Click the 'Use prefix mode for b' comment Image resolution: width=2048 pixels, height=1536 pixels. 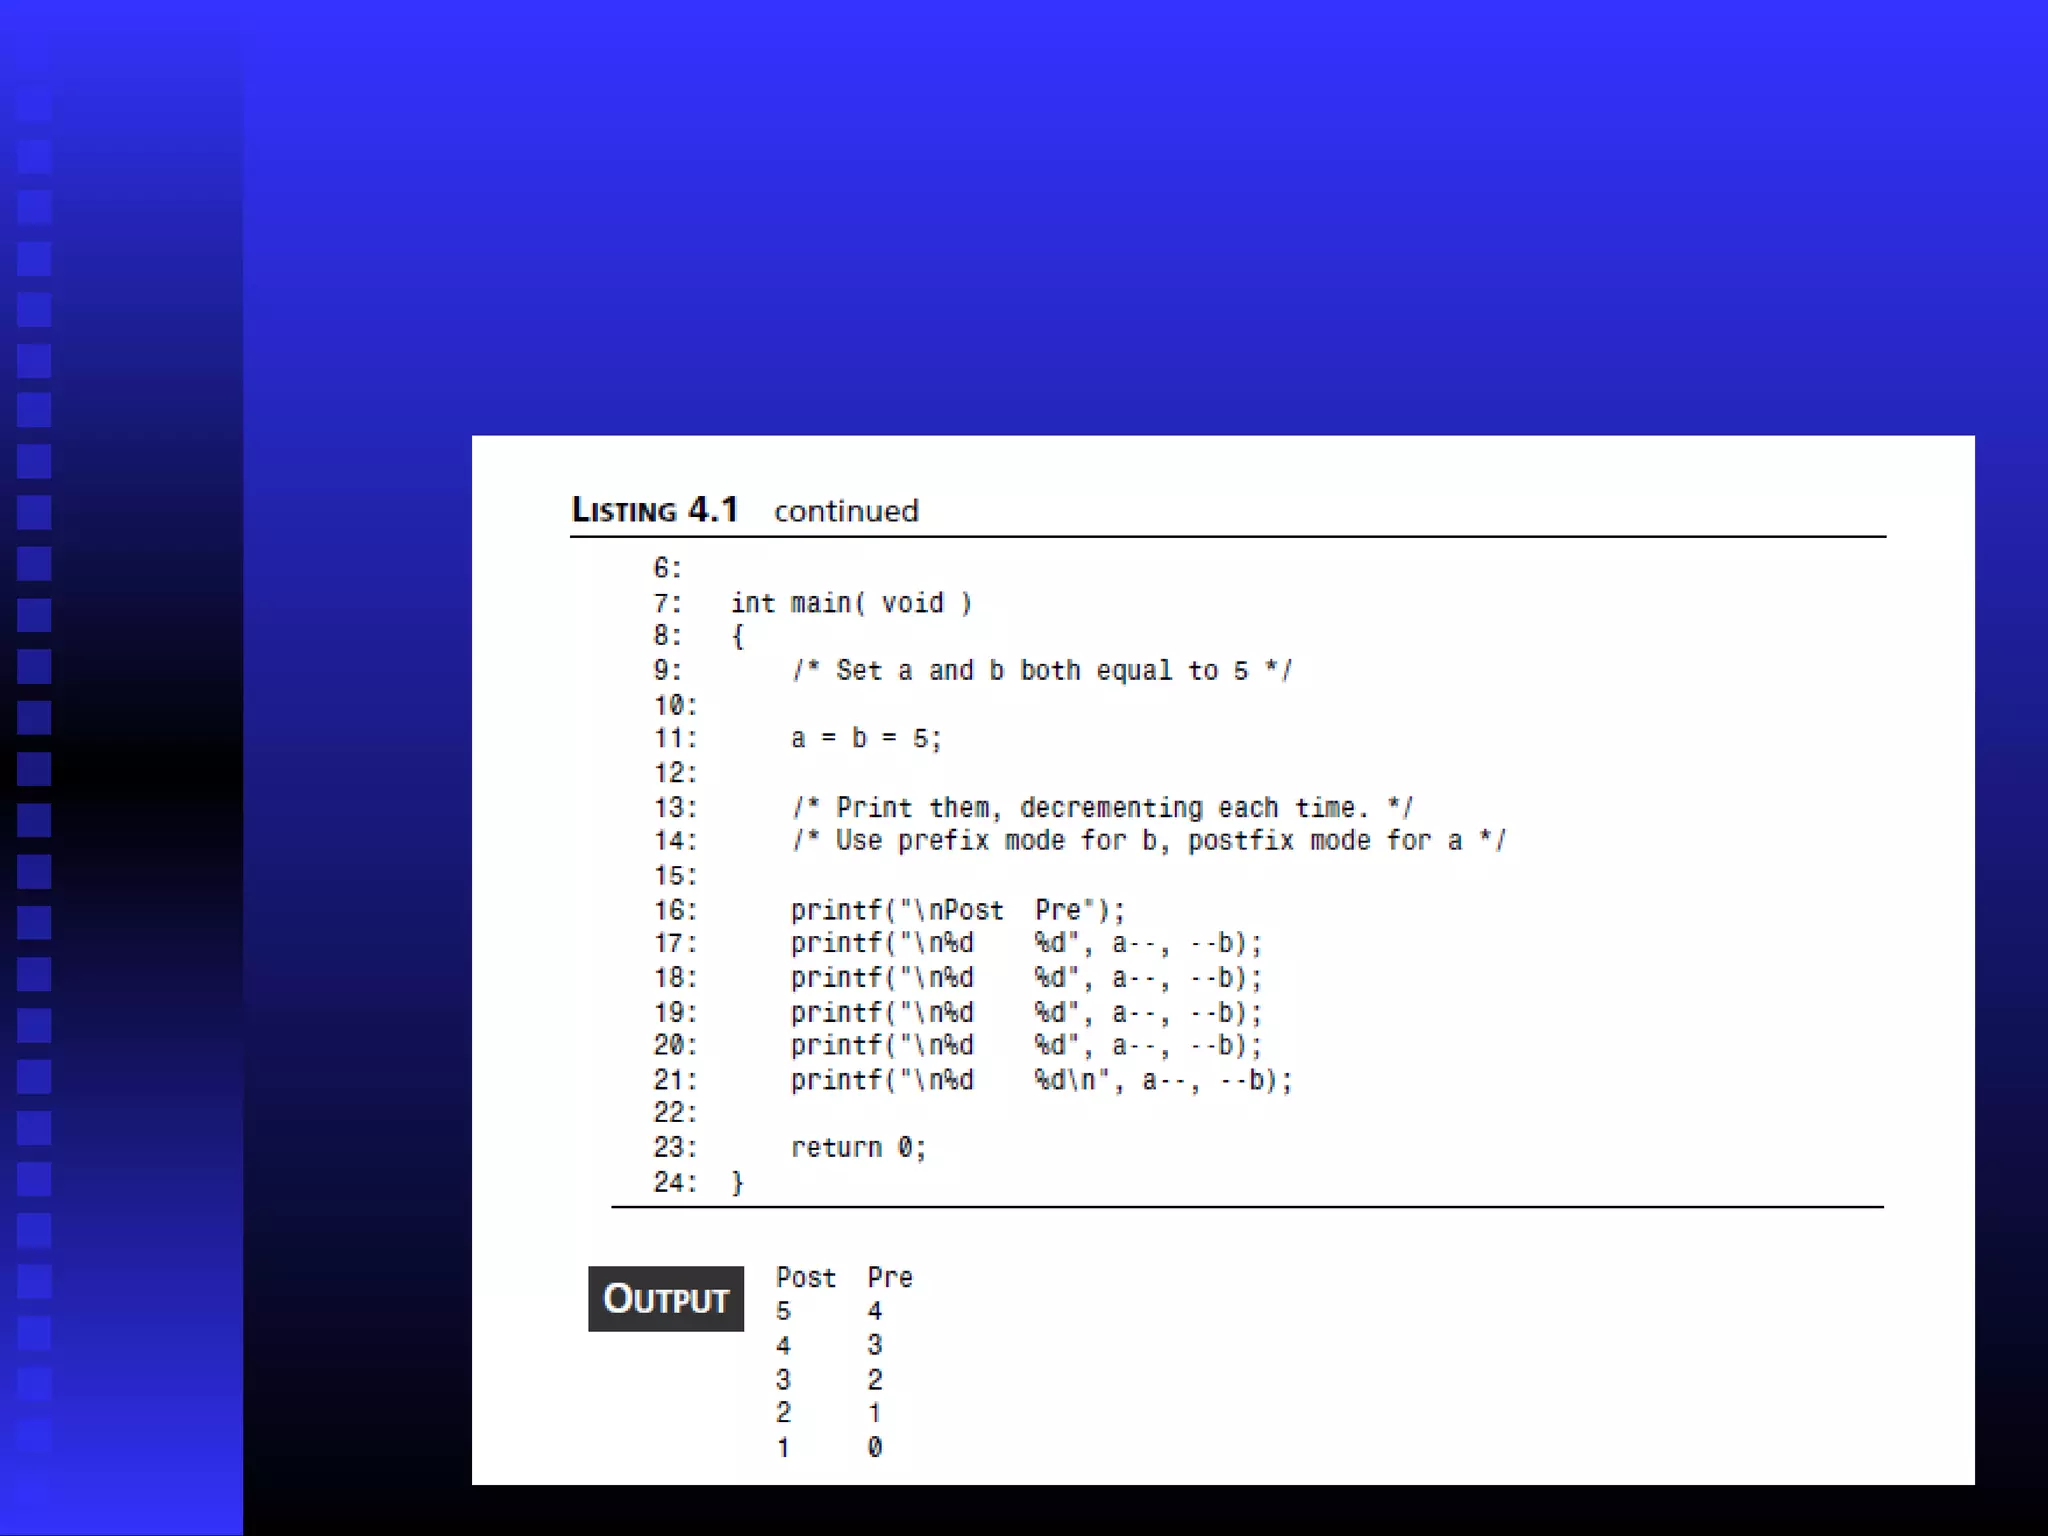(x=1148, y=841)
